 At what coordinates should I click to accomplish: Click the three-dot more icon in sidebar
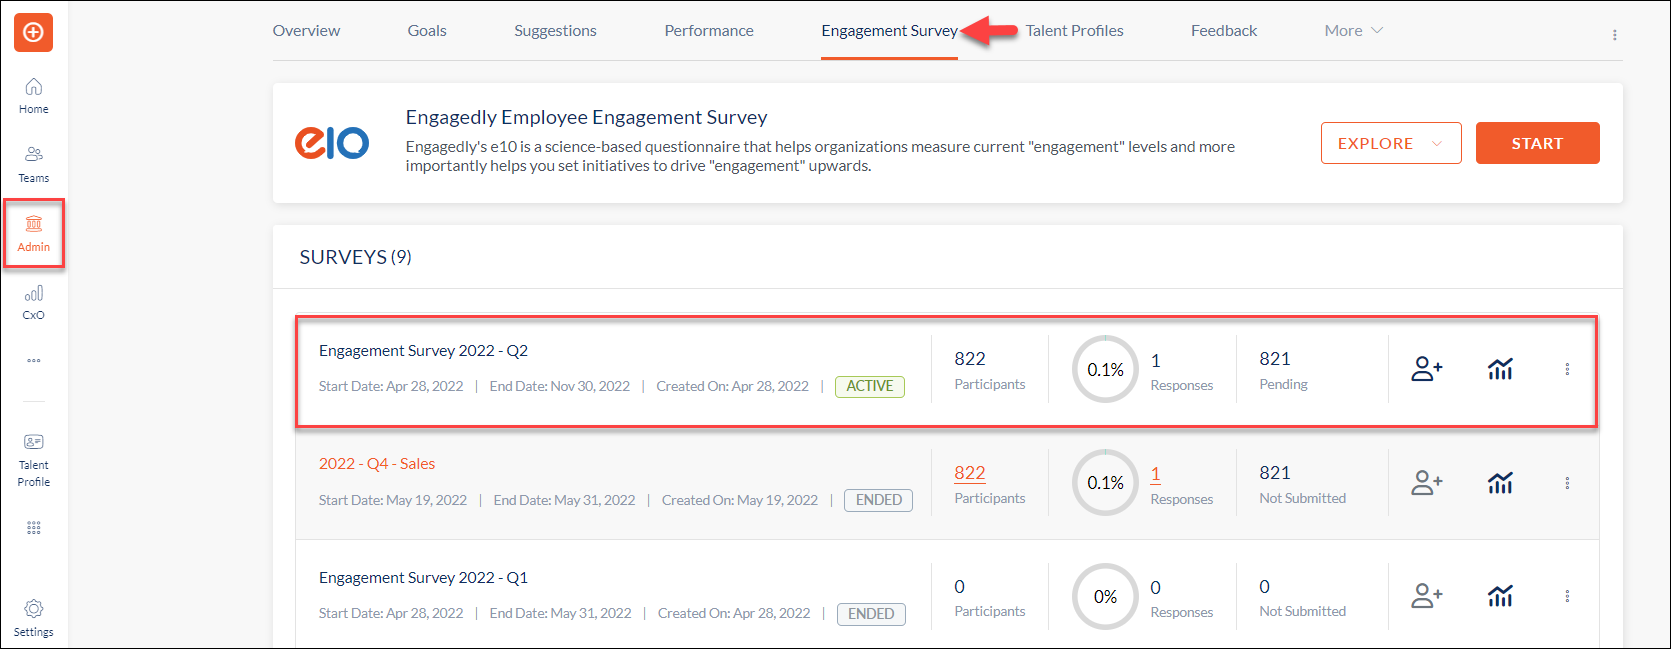pos(33,360)
